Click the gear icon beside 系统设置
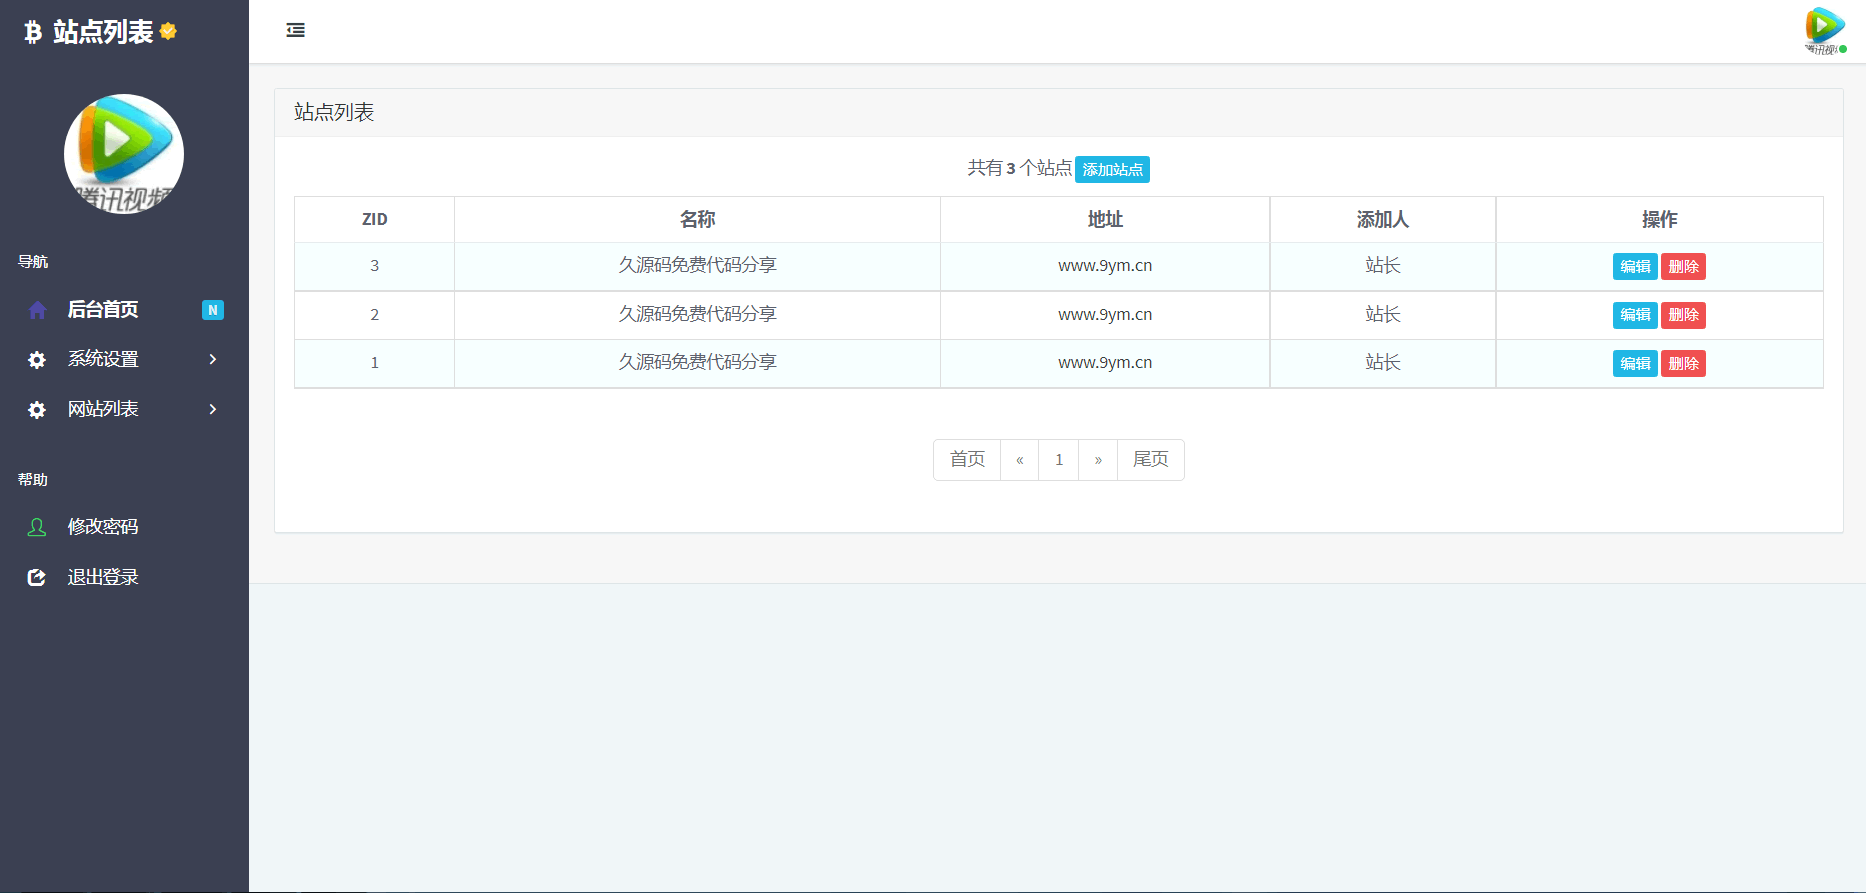 click(x=37, y=360)
